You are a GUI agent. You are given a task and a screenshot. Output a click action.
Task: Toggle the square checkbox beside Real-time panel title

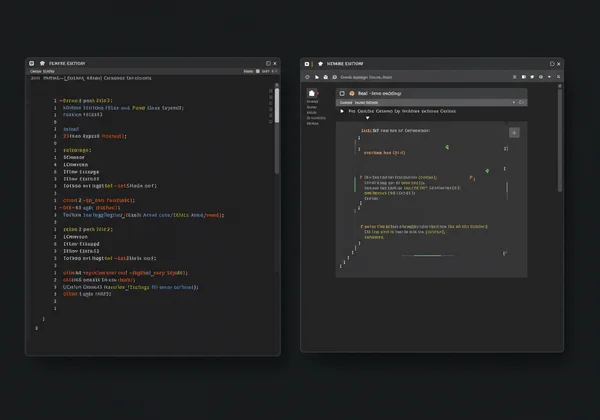[x=342, y=93]
